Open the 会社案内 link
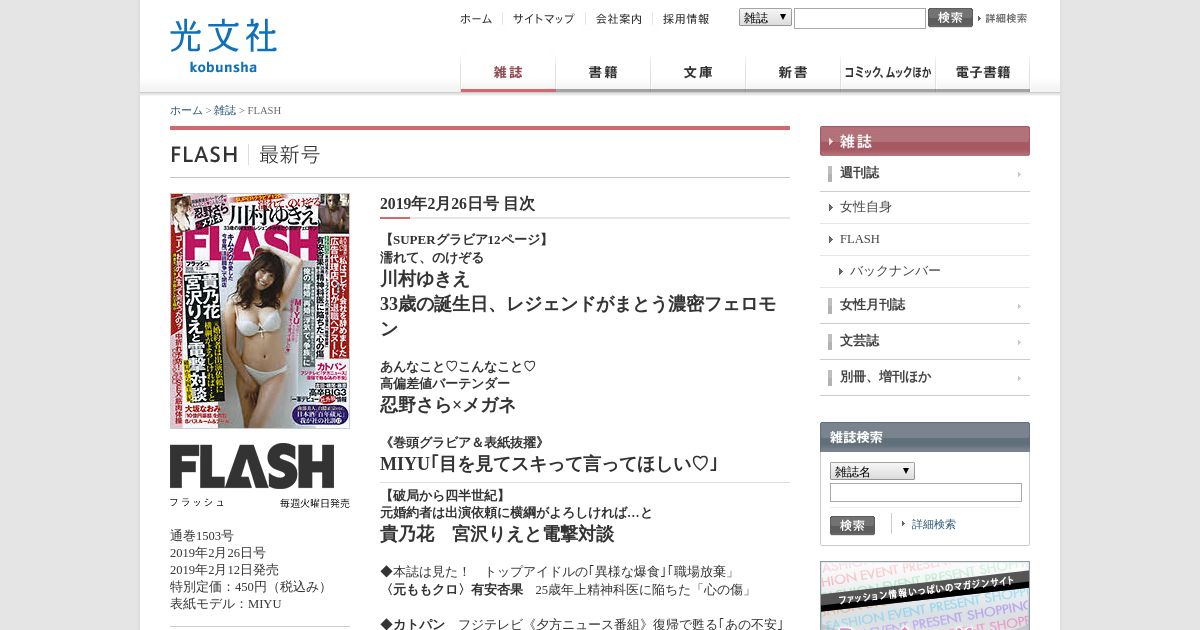Screen dimensions: 1200x630 [x=619, y=18]
